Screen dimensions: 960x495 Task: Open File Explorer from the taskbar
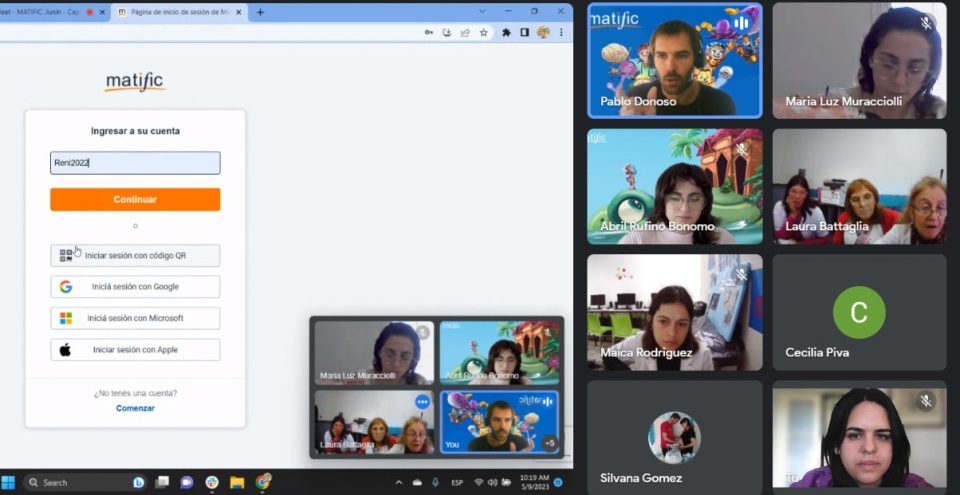click(x=237, y=482)
